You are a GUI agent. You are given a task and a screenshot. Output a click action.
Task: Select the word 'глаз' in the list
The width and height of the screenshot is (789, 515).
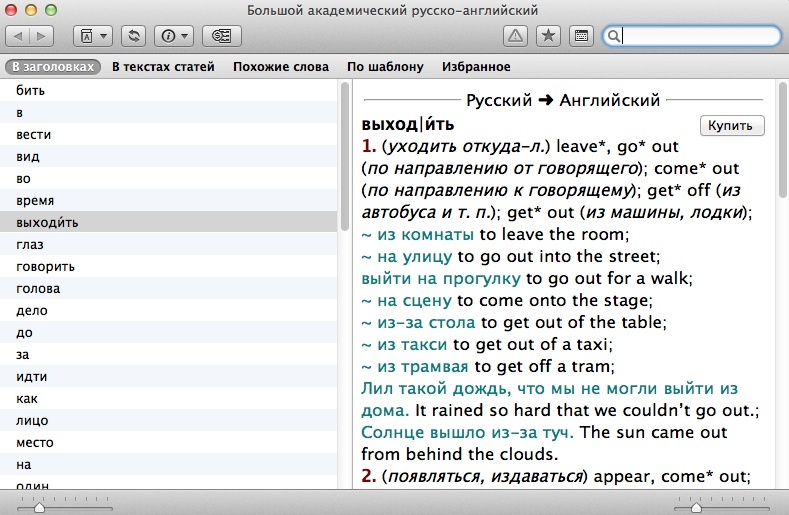tap(169, 244)
